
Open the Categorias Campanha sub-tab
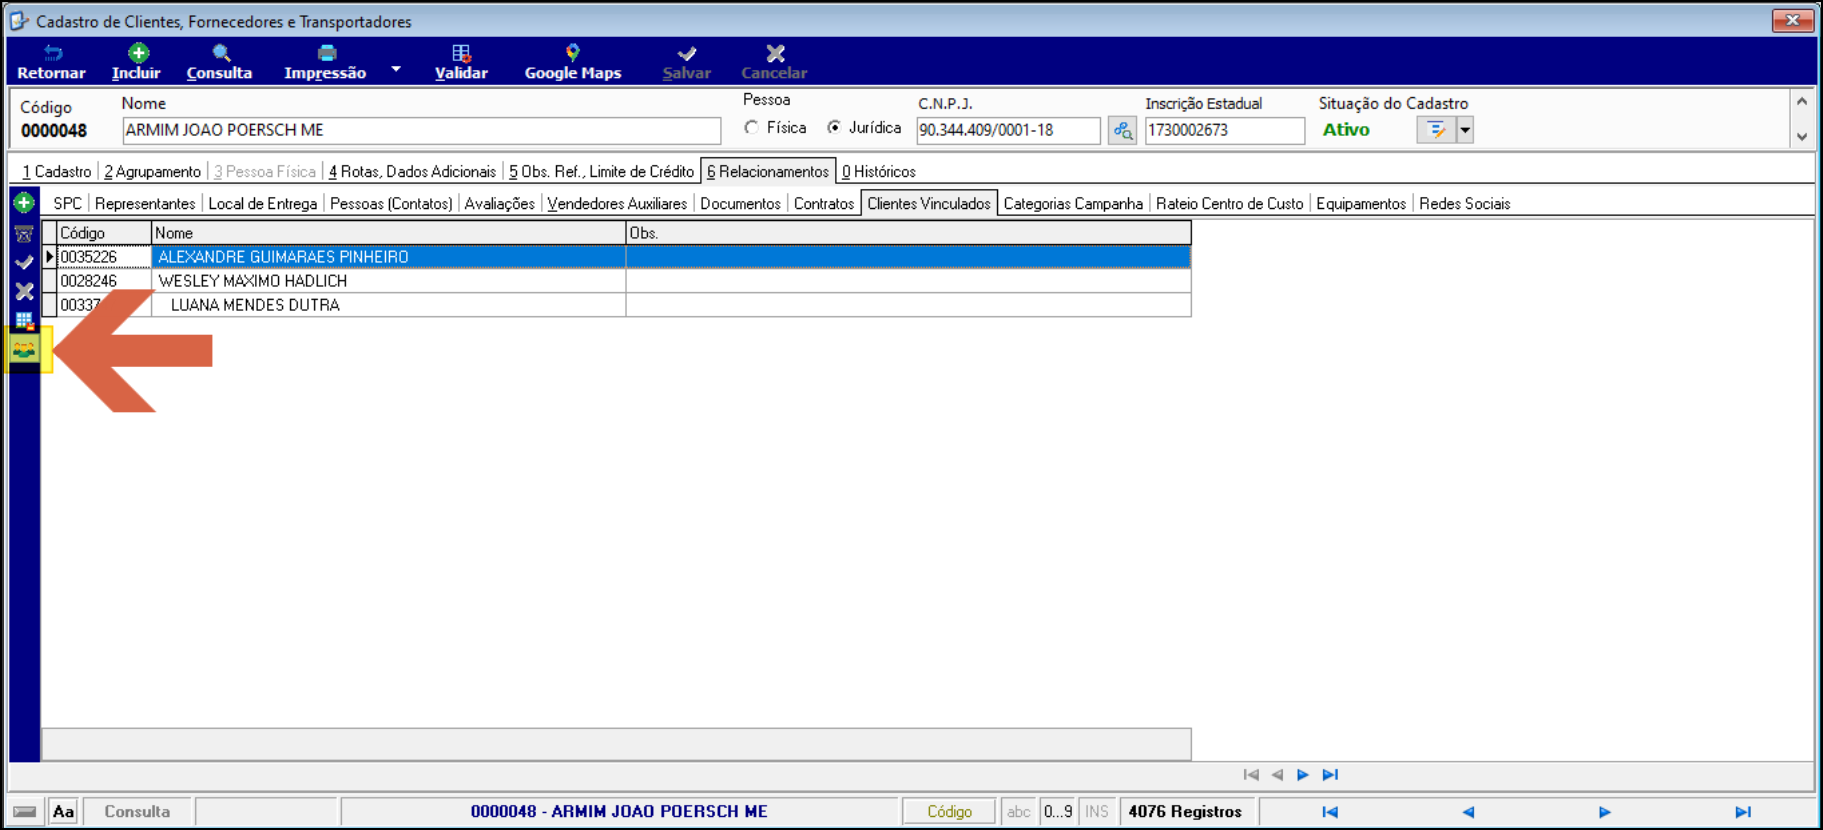[1073, 204]
